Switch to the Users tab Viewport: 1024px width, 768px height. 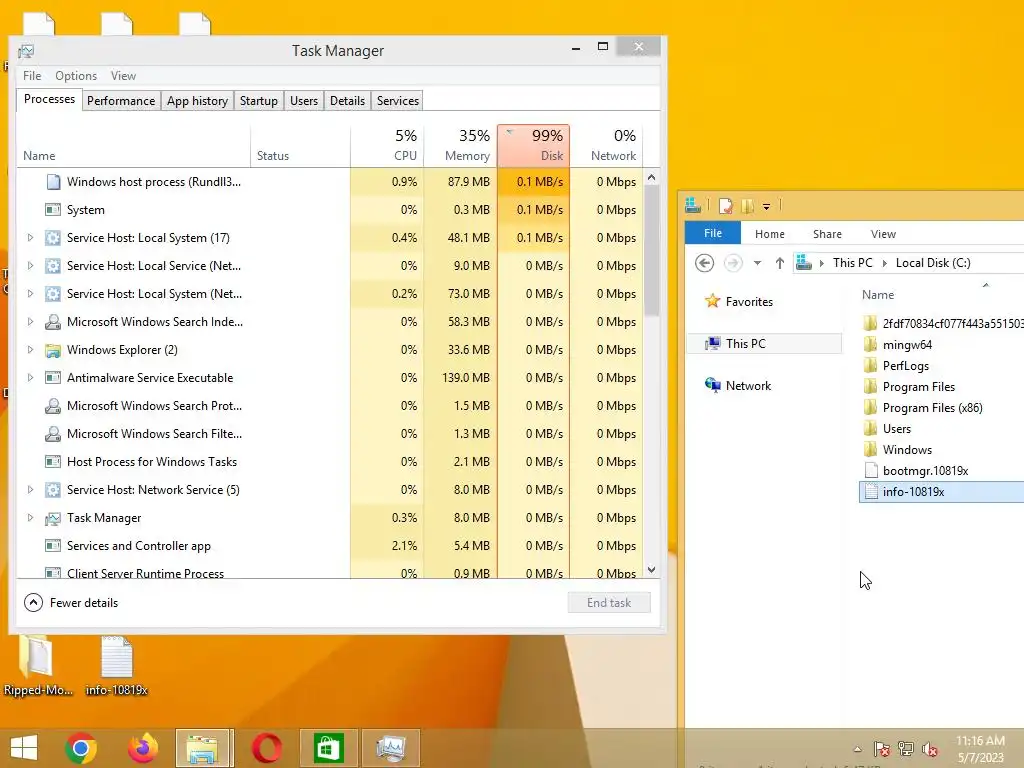(304, 101)
